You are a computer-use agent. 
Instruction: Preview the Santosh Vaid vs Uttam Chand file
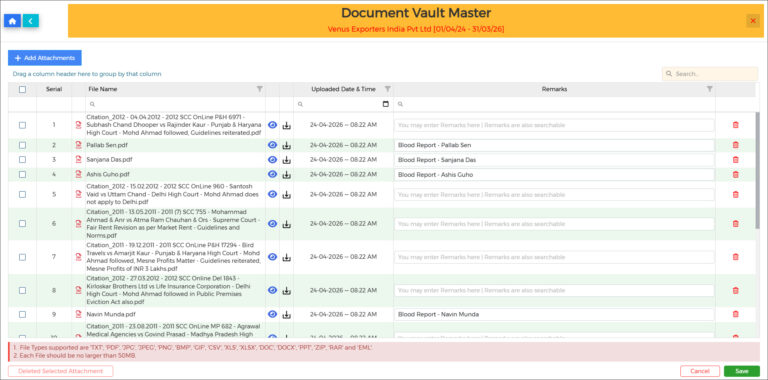tap(273, 194)
